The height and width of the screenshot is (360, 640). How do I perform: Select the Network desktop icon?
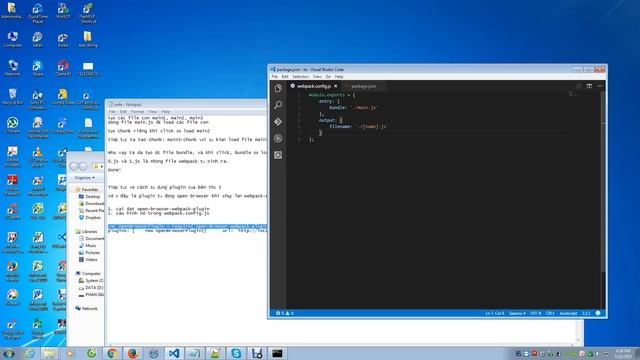(x=12, y=69)
